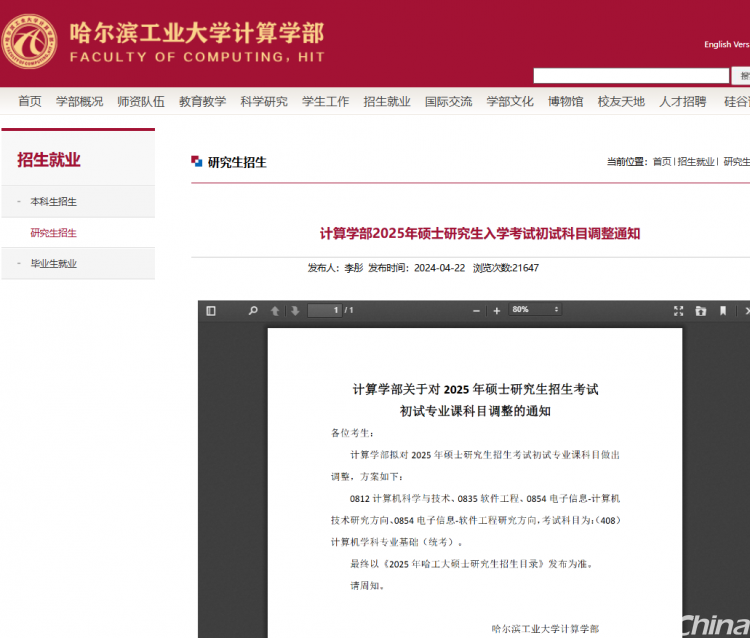This screenshot has width=750, height=638.
Task: Go to previous PDF page arrow
Action: point(275,311)
